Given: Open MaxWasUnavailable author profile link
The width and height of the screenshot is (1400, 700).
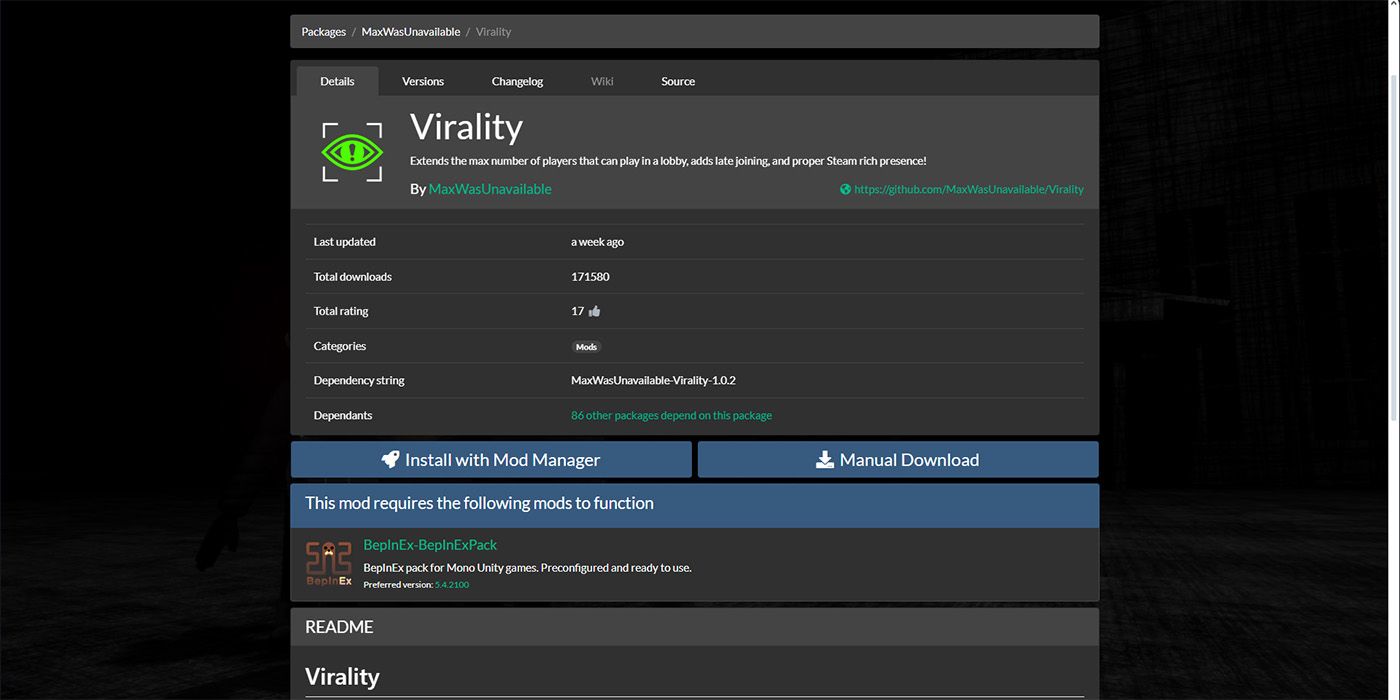Looking at the screenshot, I should 490,189.
